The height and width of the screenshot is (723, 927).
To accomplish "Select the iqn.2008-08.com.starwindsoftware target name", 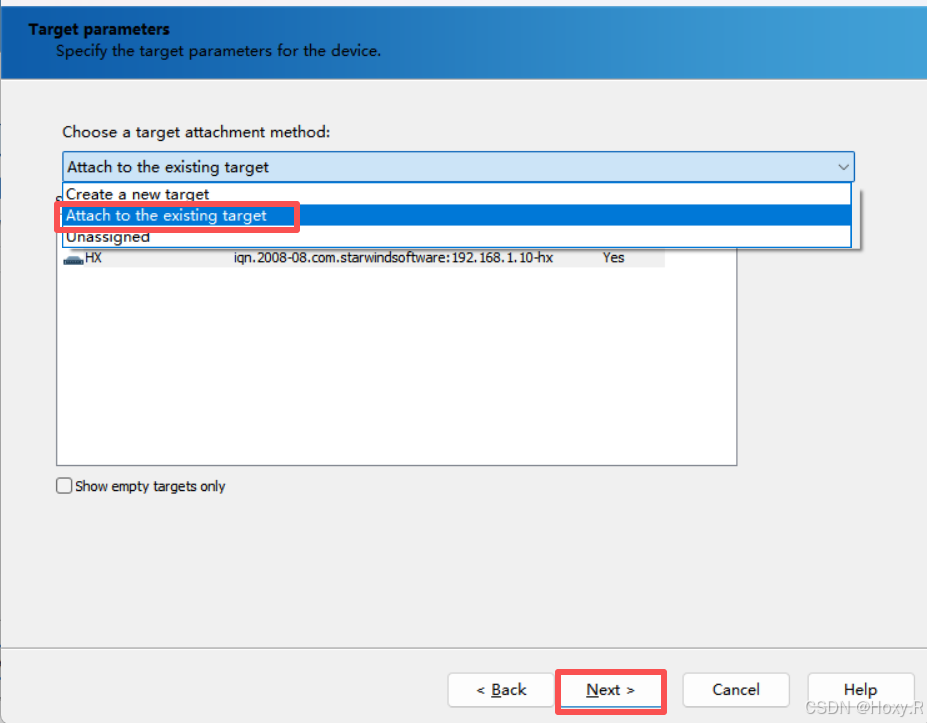I will click(x=393, y=258).
